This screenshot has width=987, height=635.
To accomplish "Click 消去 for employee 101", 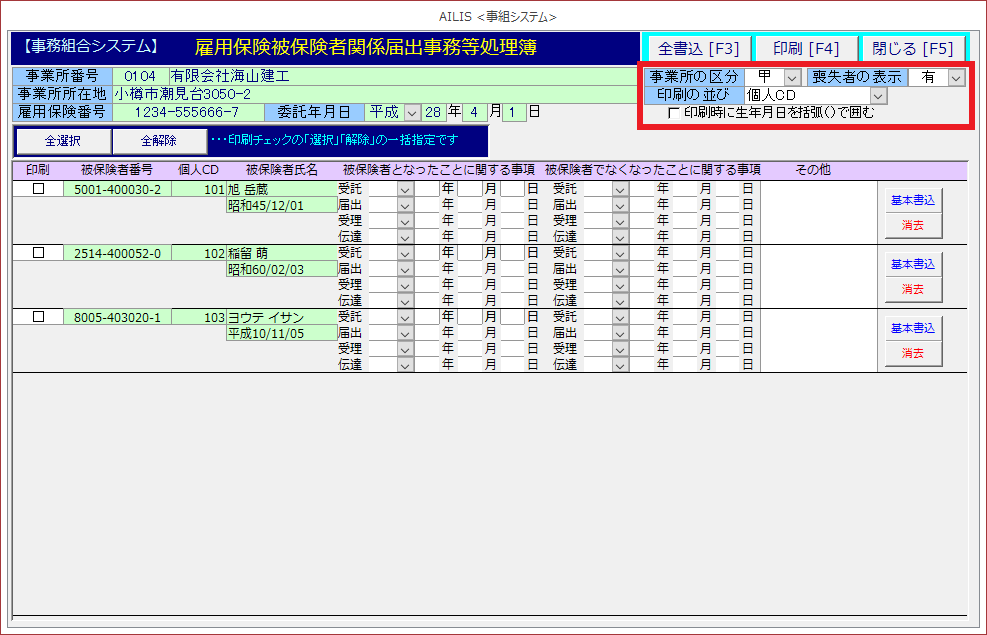I will (x=912, y=225).
